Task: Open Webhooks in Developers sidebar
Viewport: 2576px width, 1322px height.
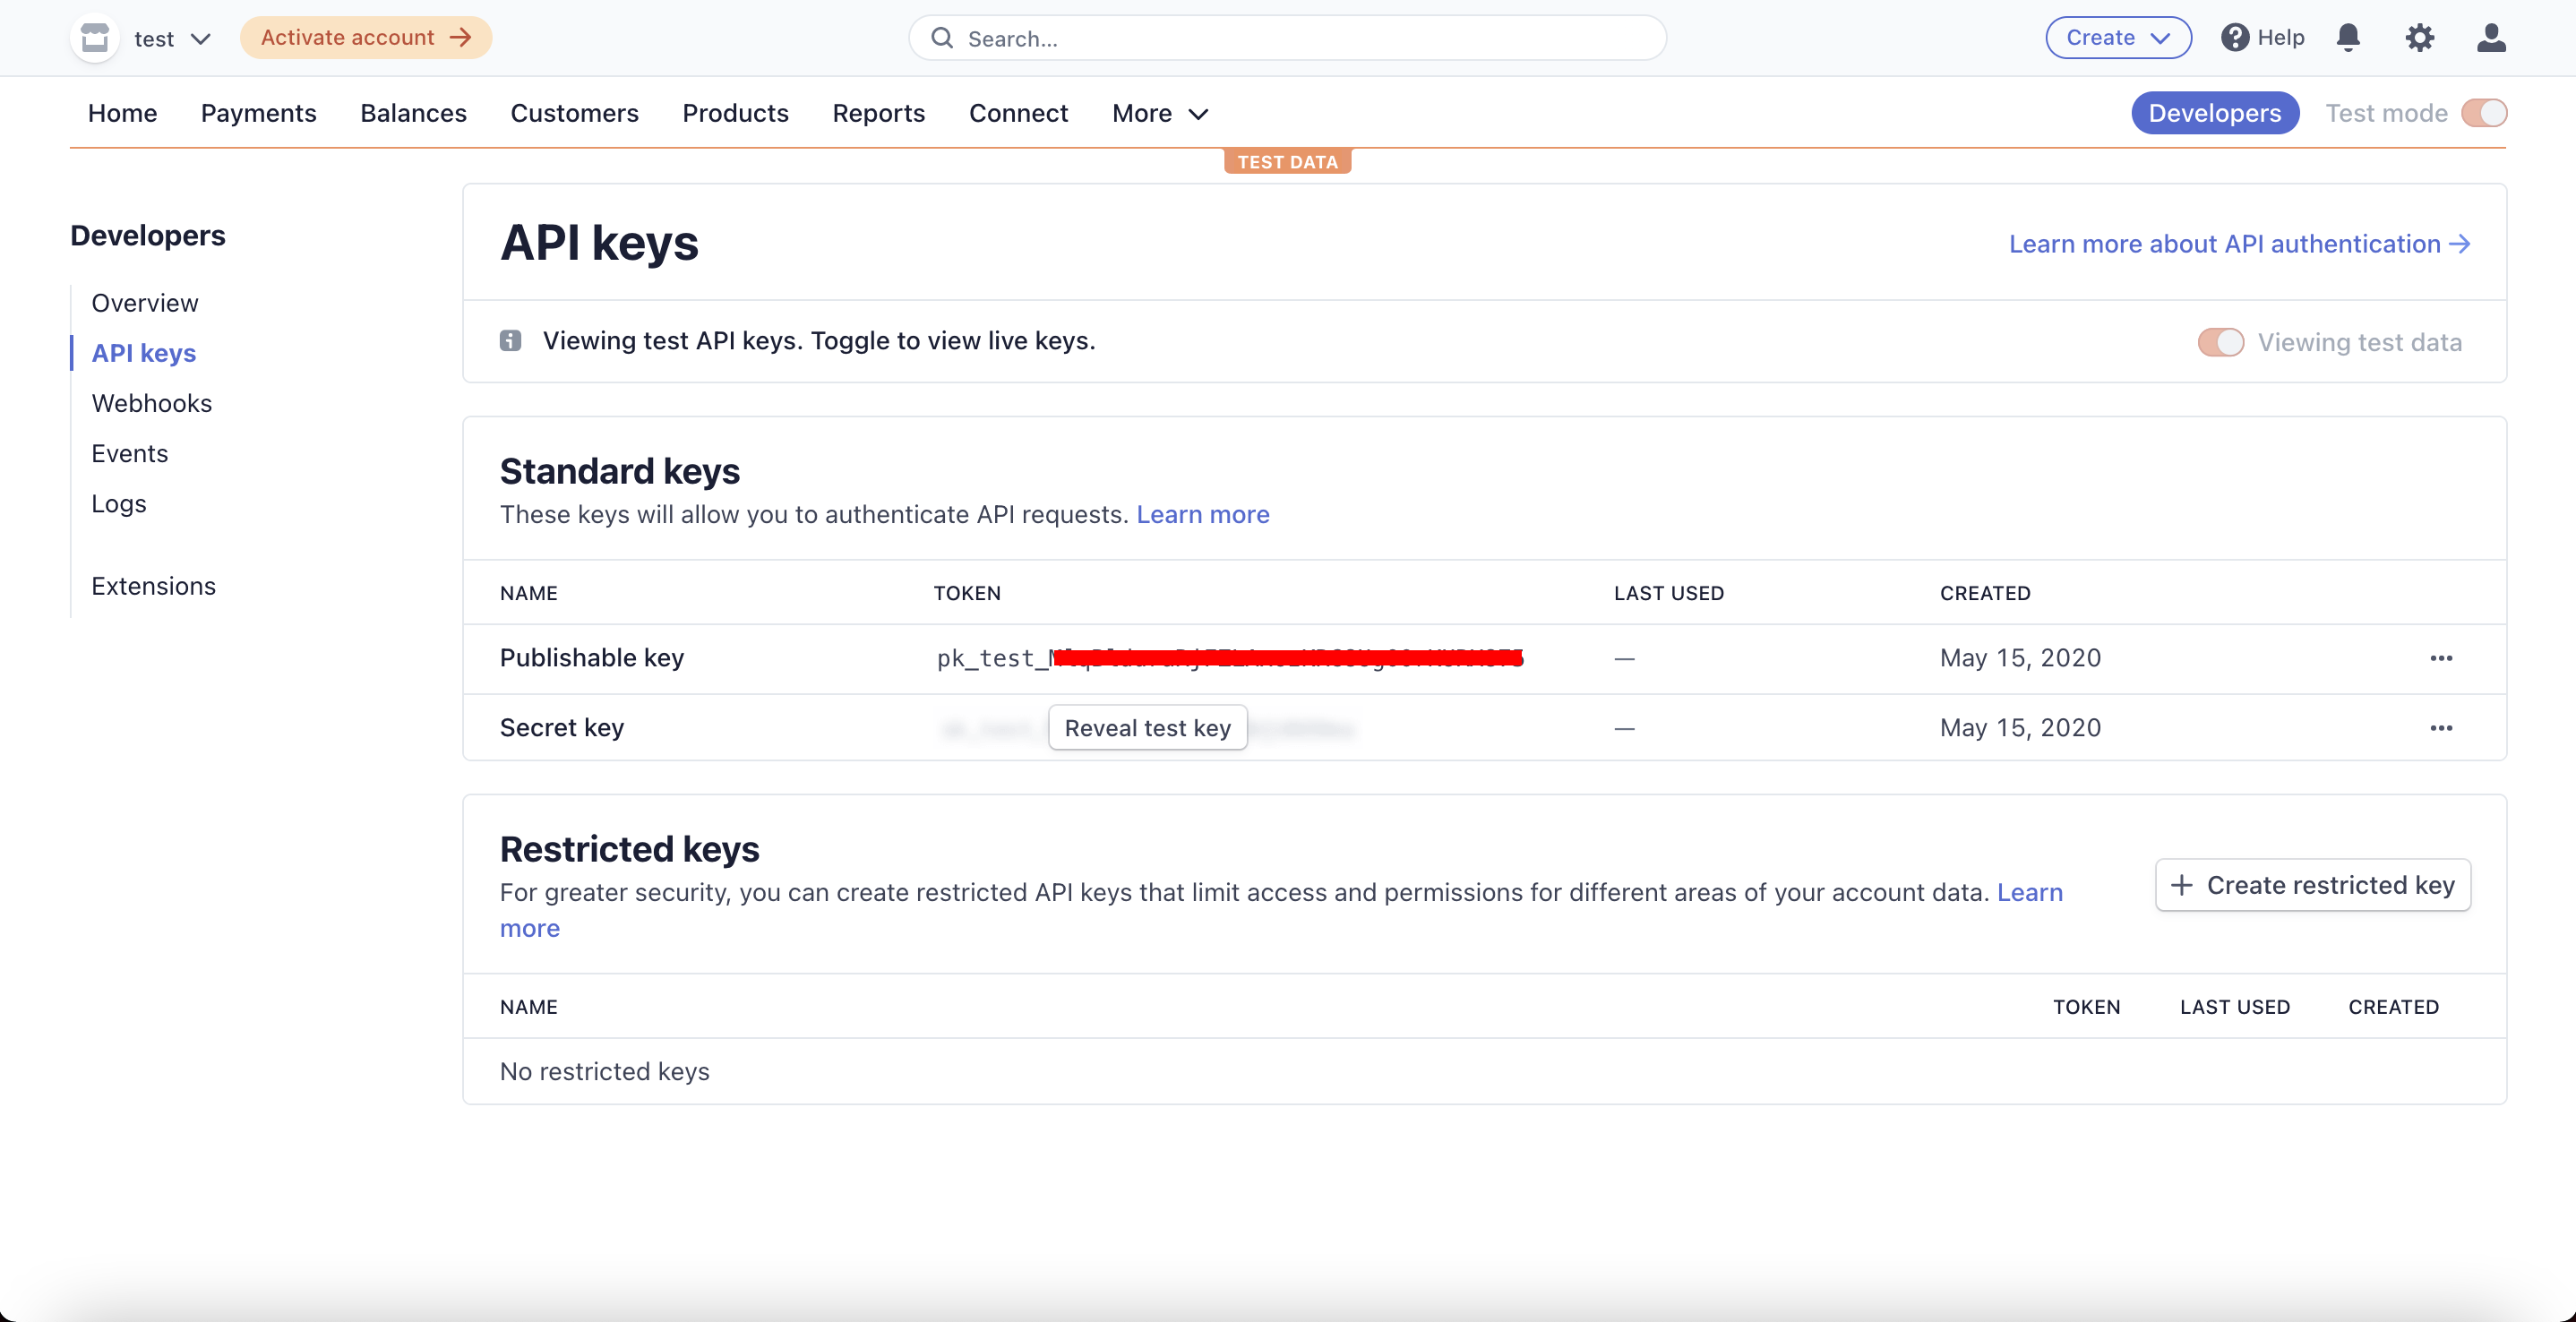Action: pos(152,403)
